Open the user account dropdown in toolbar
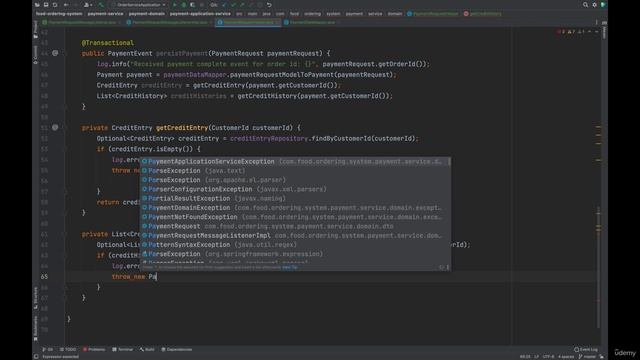 (88, 5)
